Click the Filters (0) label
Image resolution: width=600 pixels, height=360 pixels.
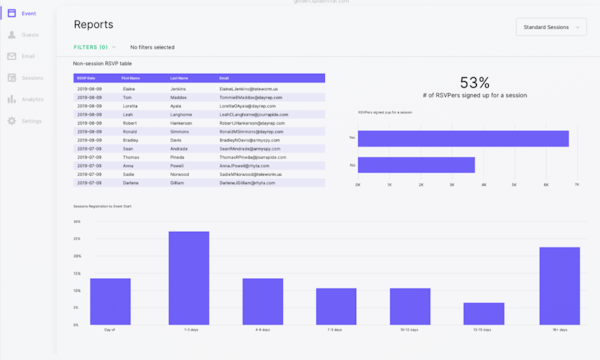pos(91,47)
